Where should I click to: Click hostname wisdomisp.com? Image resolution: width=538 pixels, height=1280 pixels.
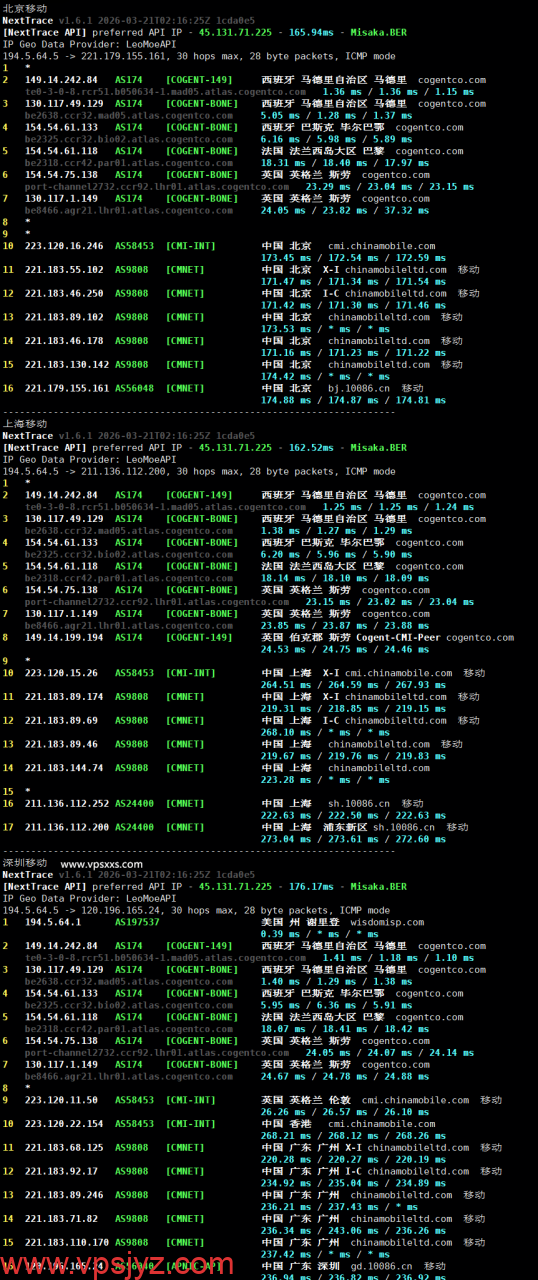(x=388, y=922)
